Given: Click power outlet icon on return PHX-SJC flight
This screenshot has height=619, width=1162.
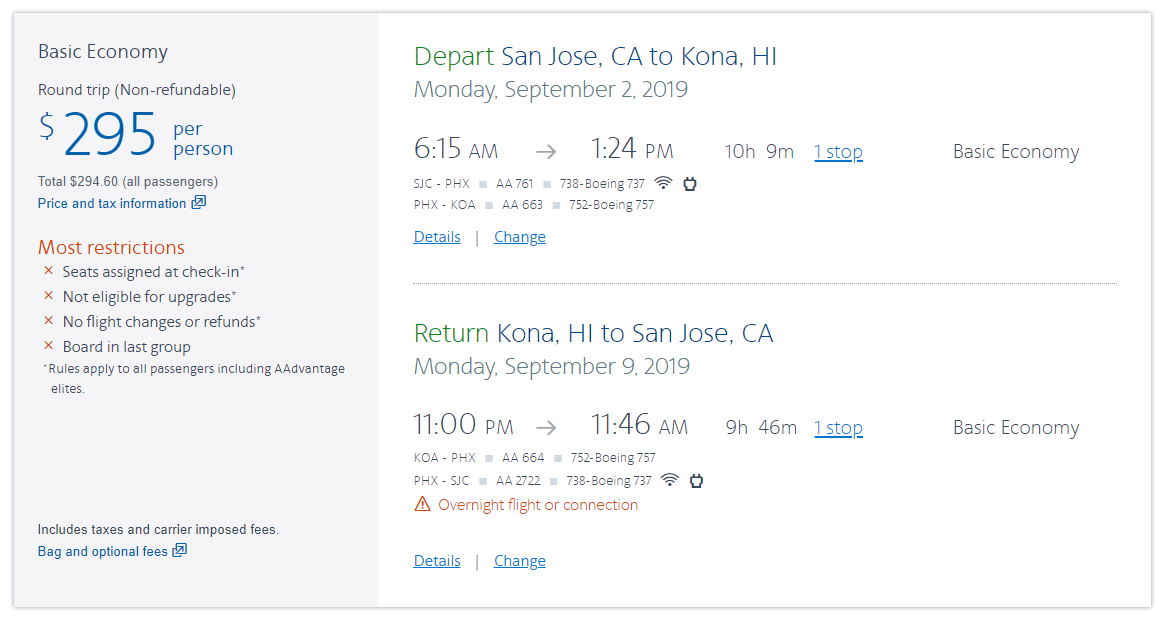Looking at the screenshot, I should (696, 480).
